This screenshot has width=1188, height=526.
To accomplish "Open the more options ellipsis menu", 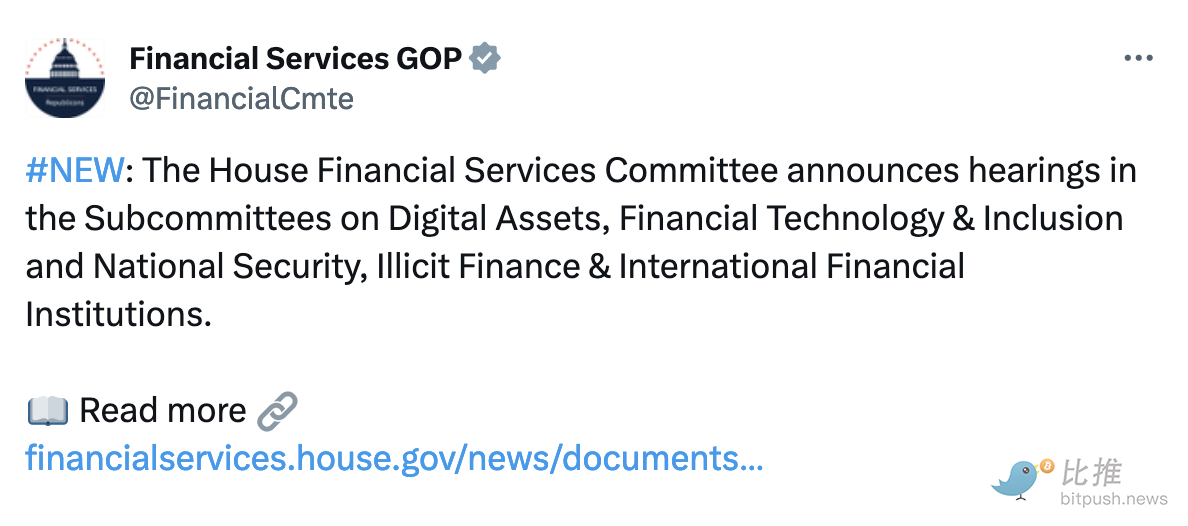I will click(x=1138, y=59).
